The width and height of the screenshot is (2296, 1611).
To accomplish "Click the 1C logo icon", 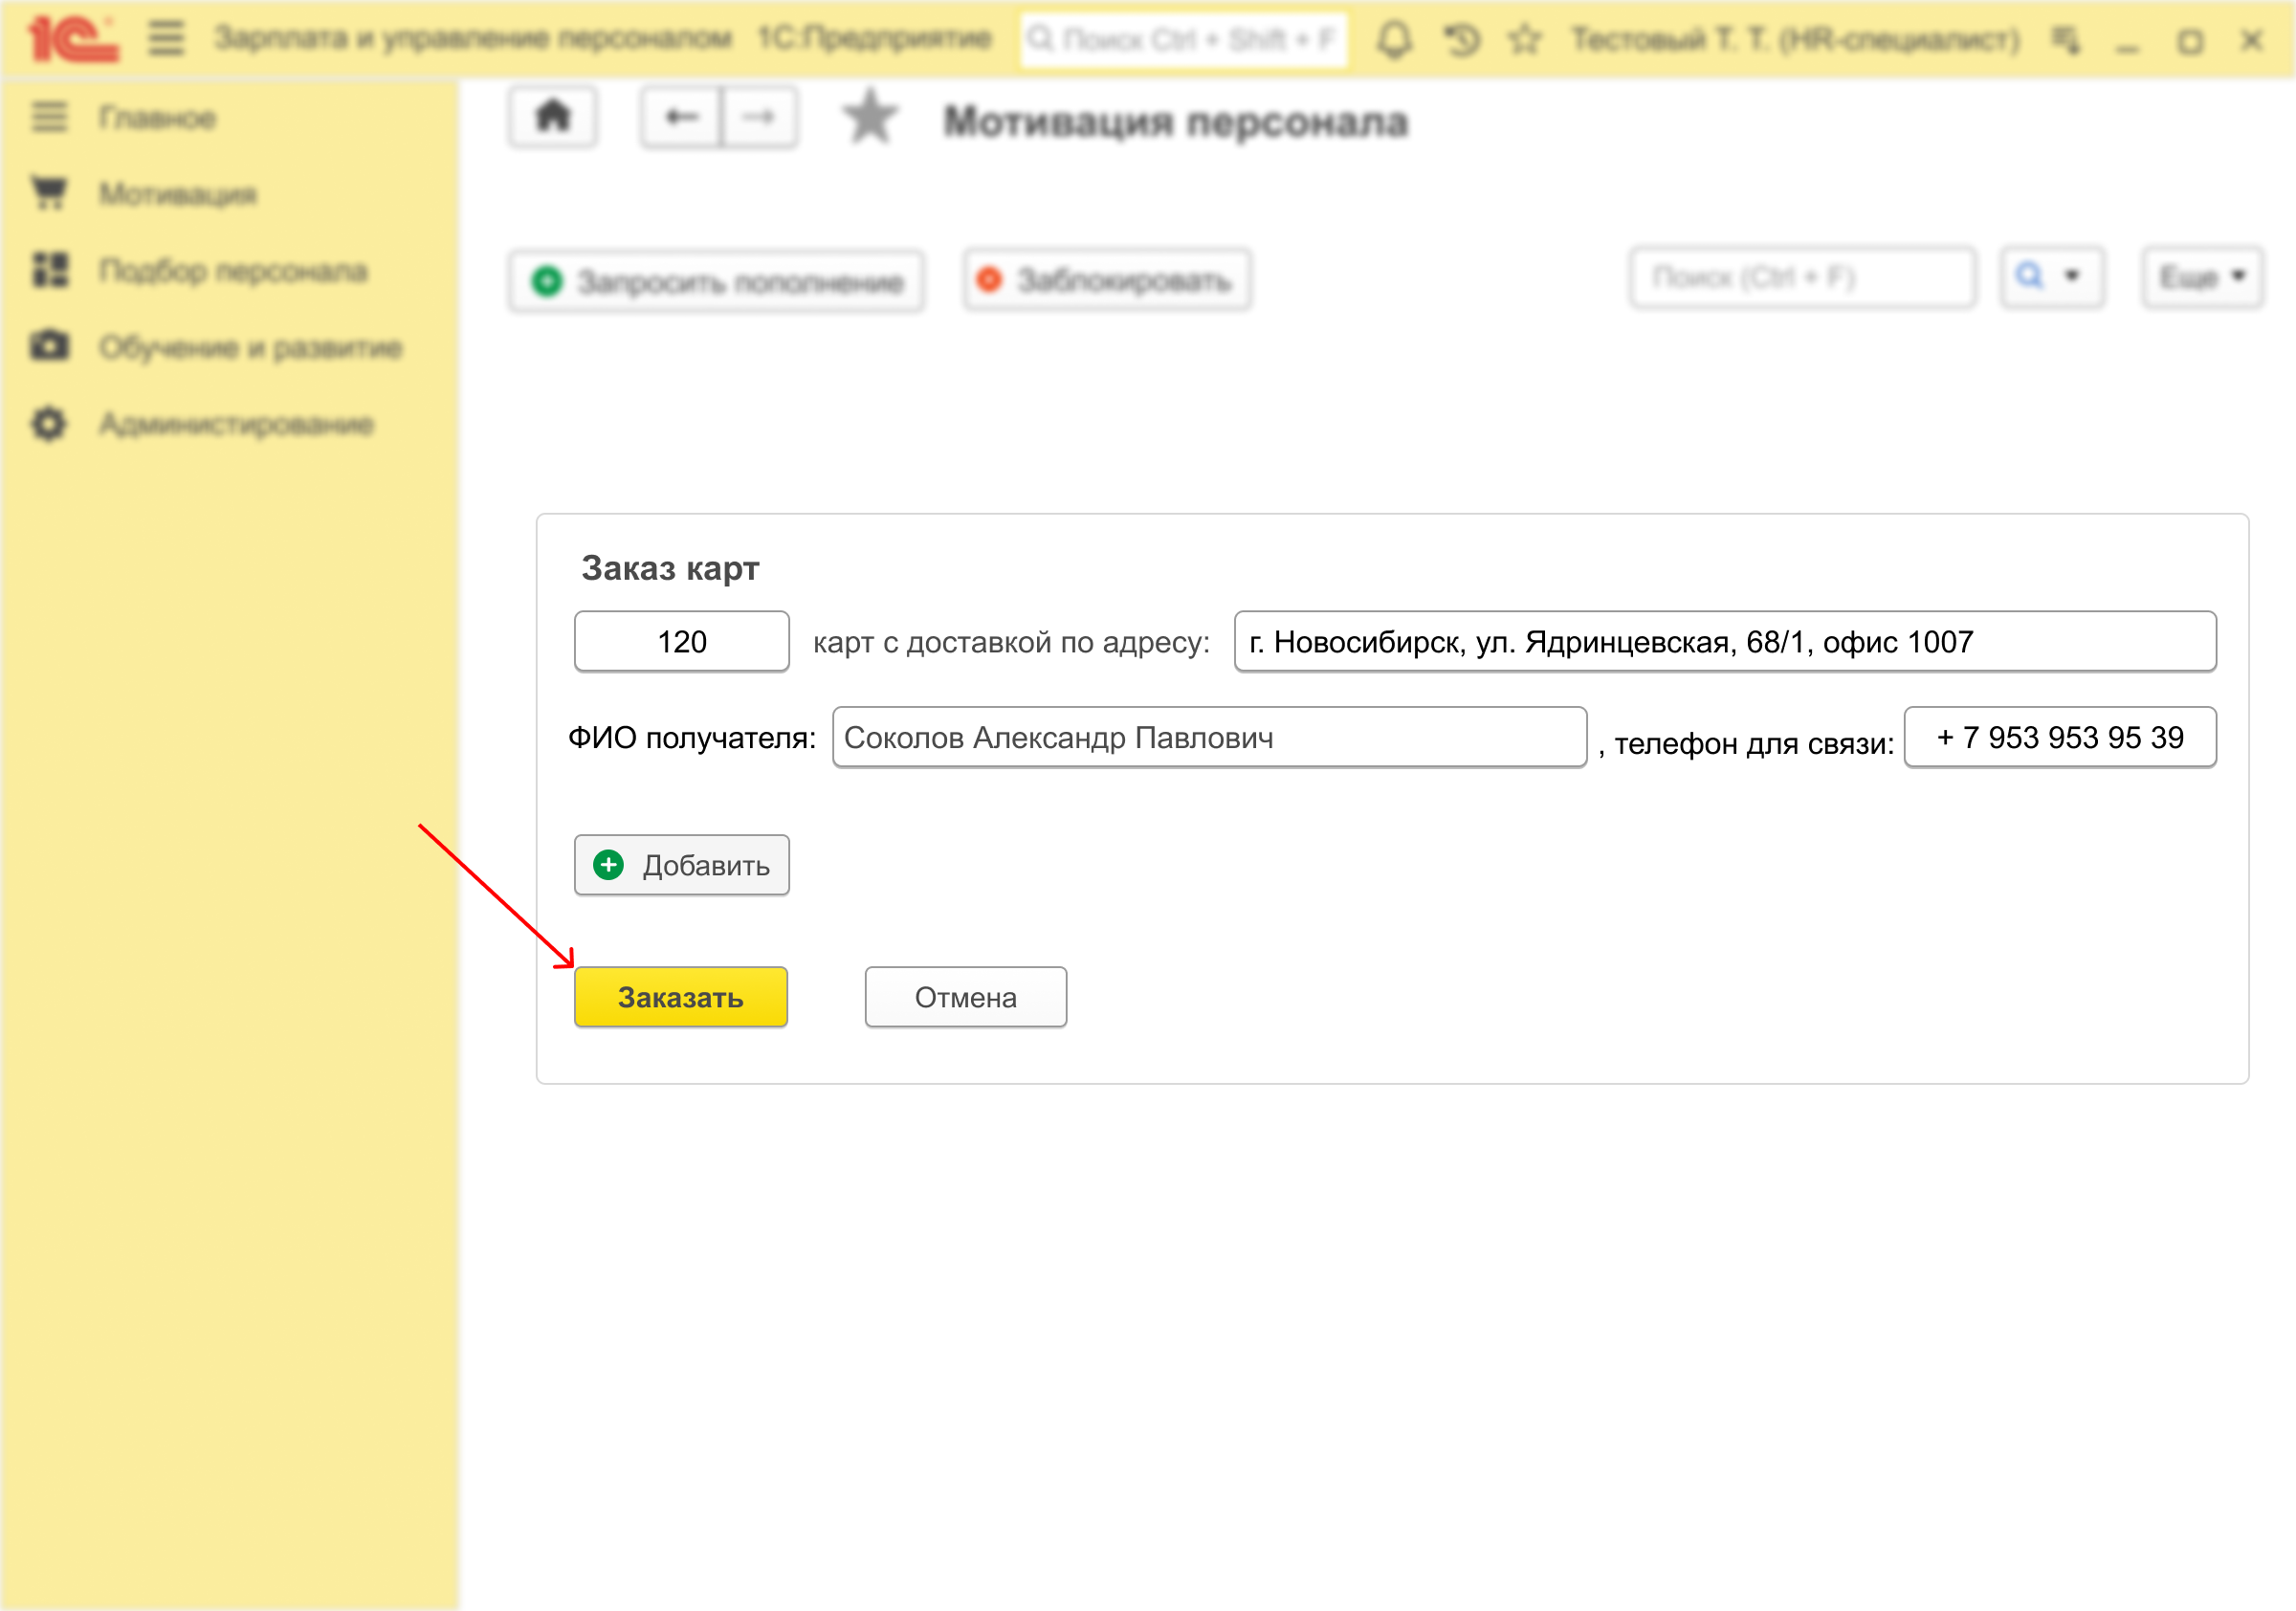I will coord(72,39).
